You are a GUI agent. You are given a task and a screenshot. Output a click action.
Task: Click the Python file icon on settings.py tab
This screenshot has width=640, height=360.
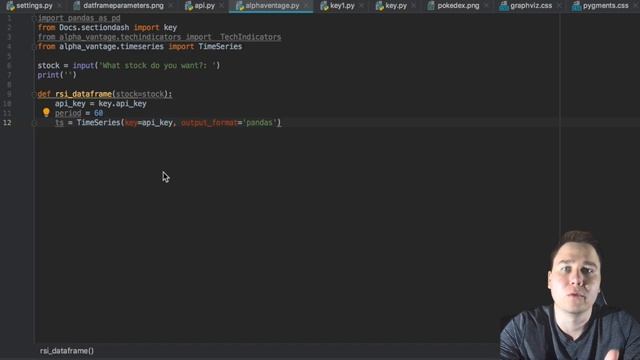11,6
